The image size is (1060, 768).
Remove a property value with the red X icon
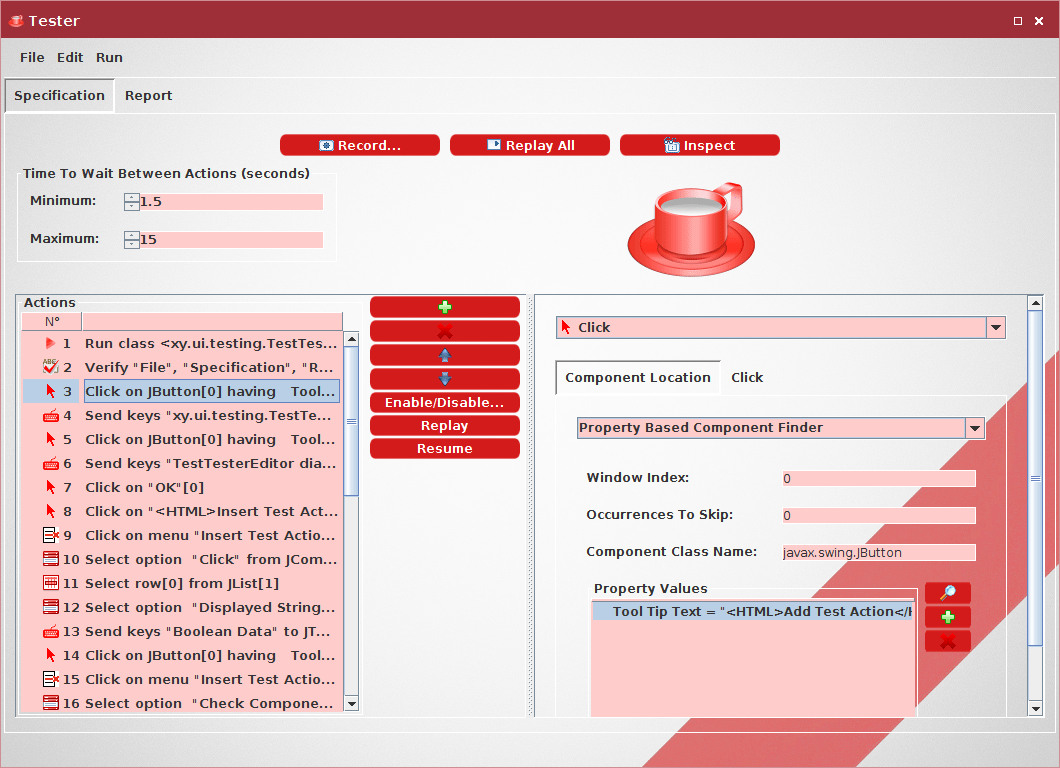(947, 641)
